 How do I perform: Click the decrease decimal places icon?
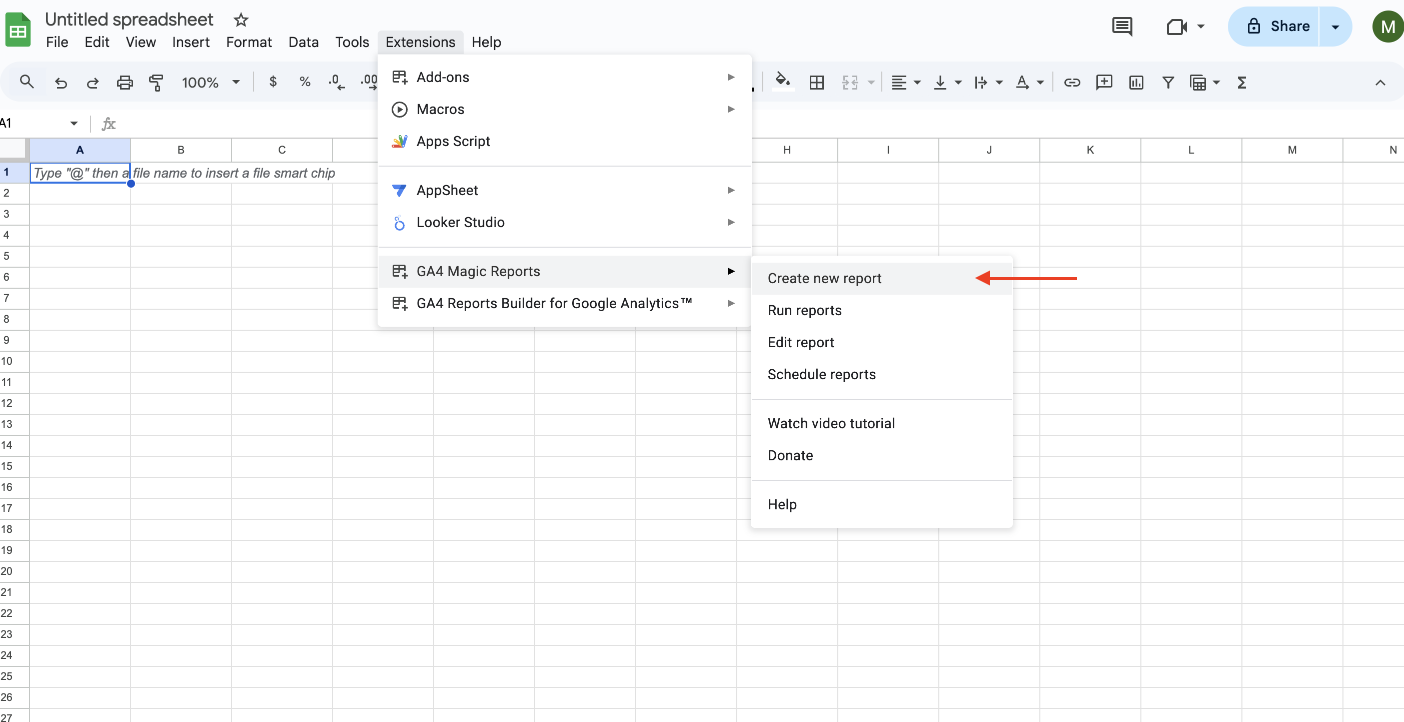click(x=336, y=82)
